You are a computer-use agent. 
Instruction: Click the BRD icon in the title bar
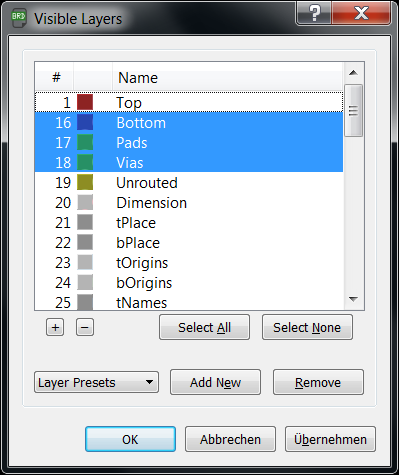(x=19, y=18)
